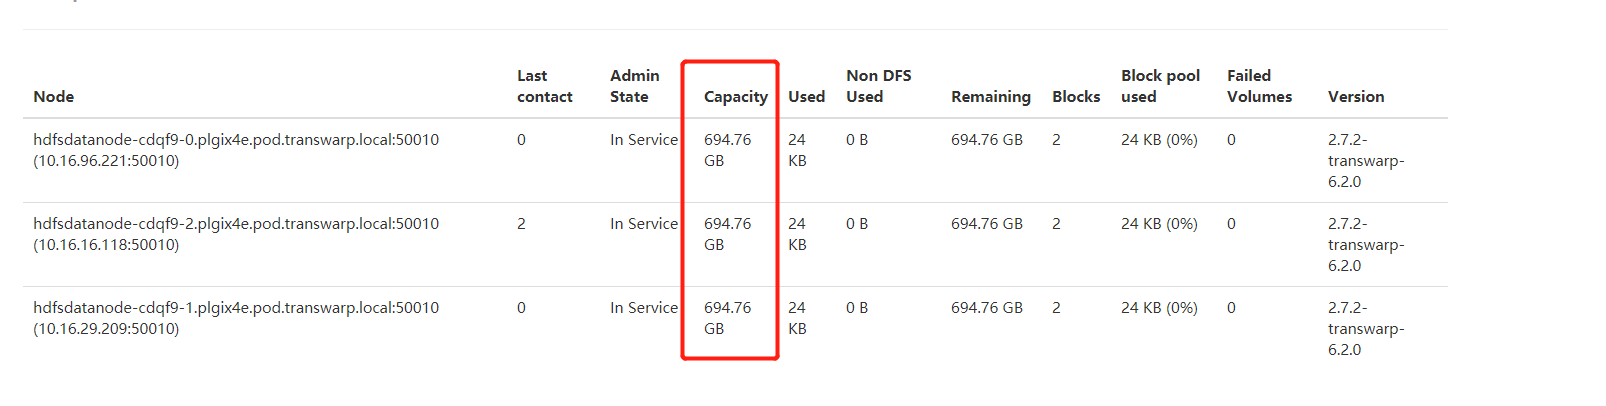Click the Version column header
This screenshot has height=406, width=1606.
[x=1356, y=97]
